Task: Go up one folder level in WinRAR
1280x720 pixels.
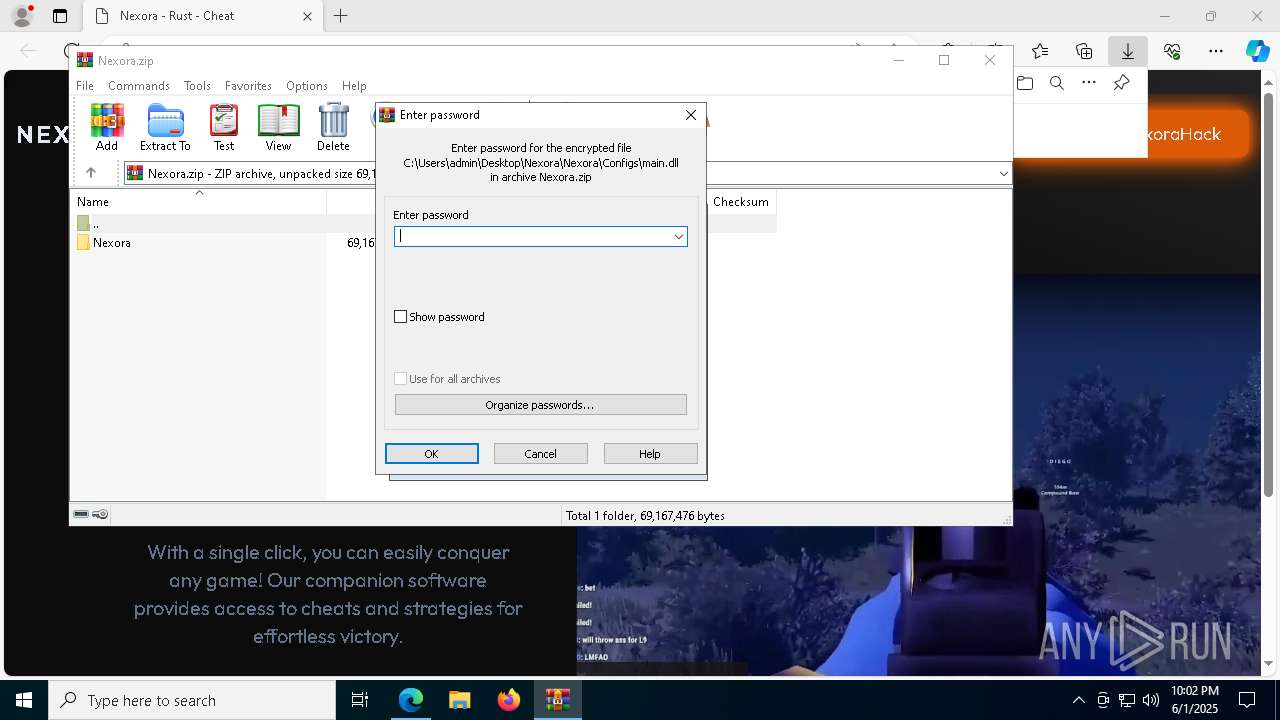Action: (91, 173)
